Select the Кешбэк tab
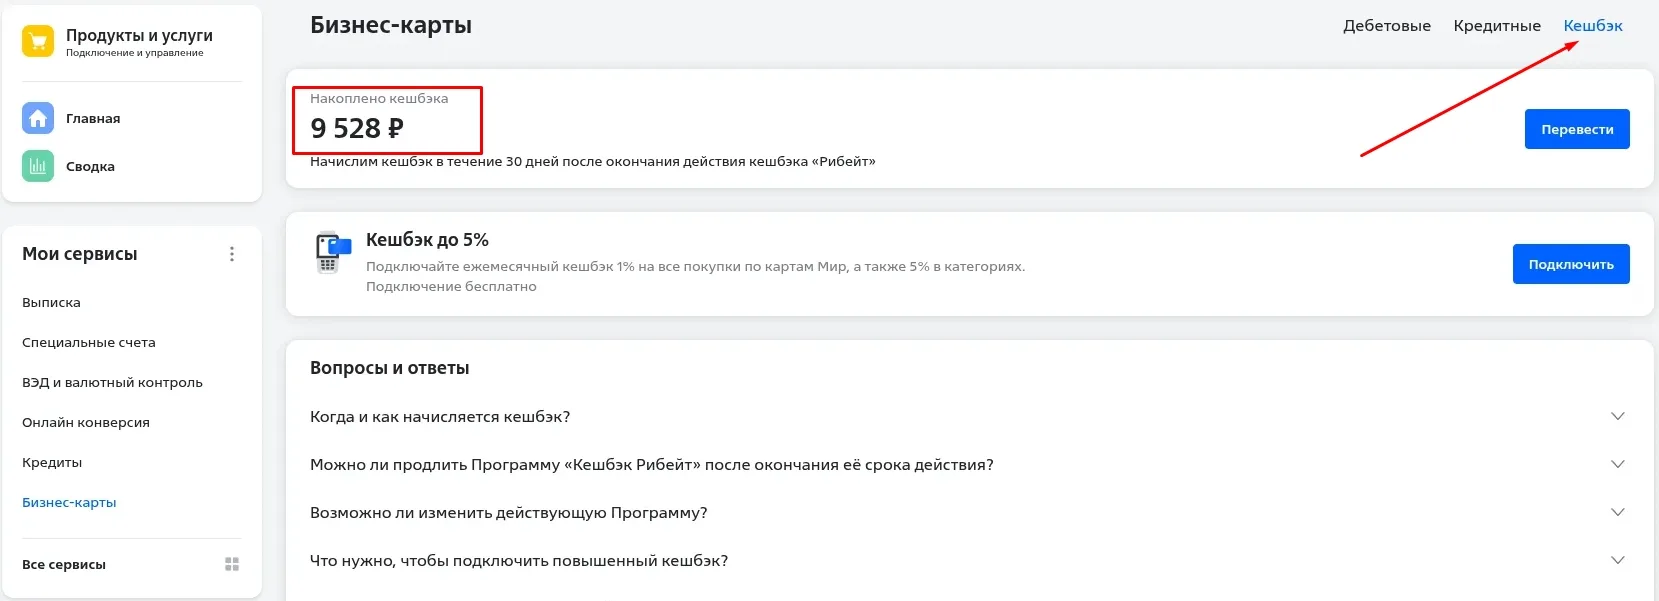This screenshot has height=601, width=1659. (x=1593, y=26)
